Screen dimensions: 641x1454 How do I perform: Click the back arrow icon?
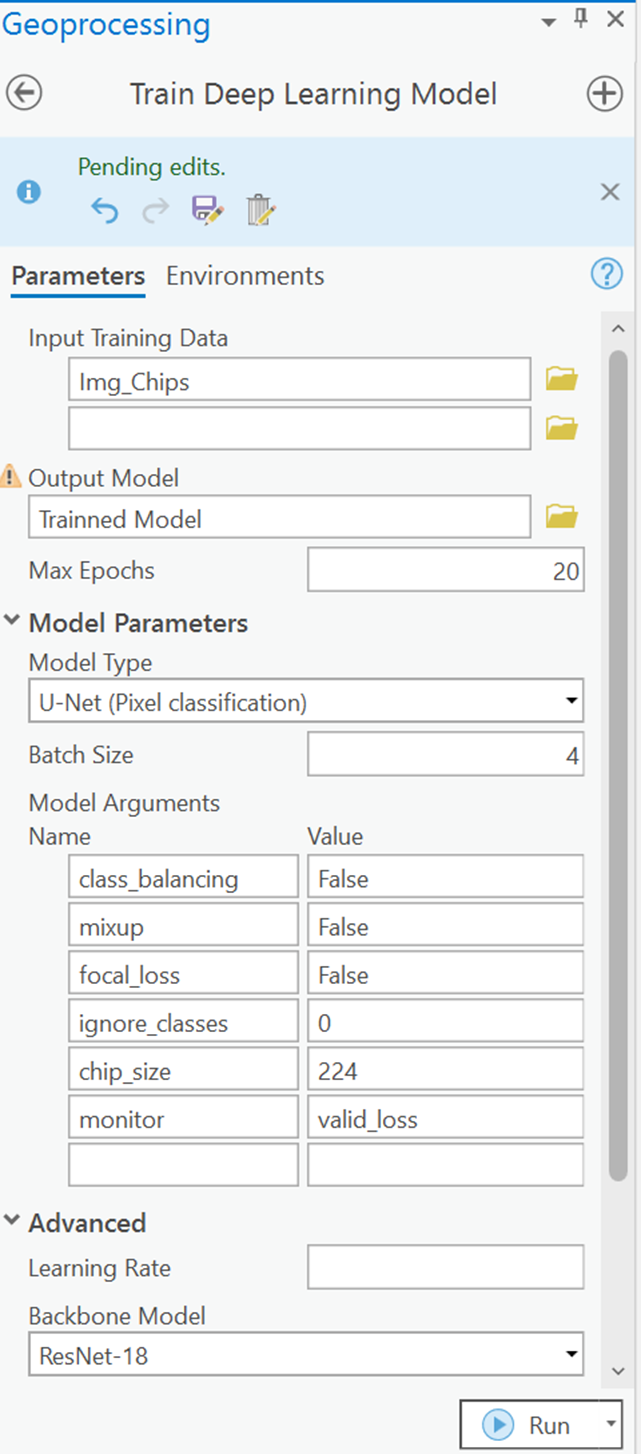point(24,94)
